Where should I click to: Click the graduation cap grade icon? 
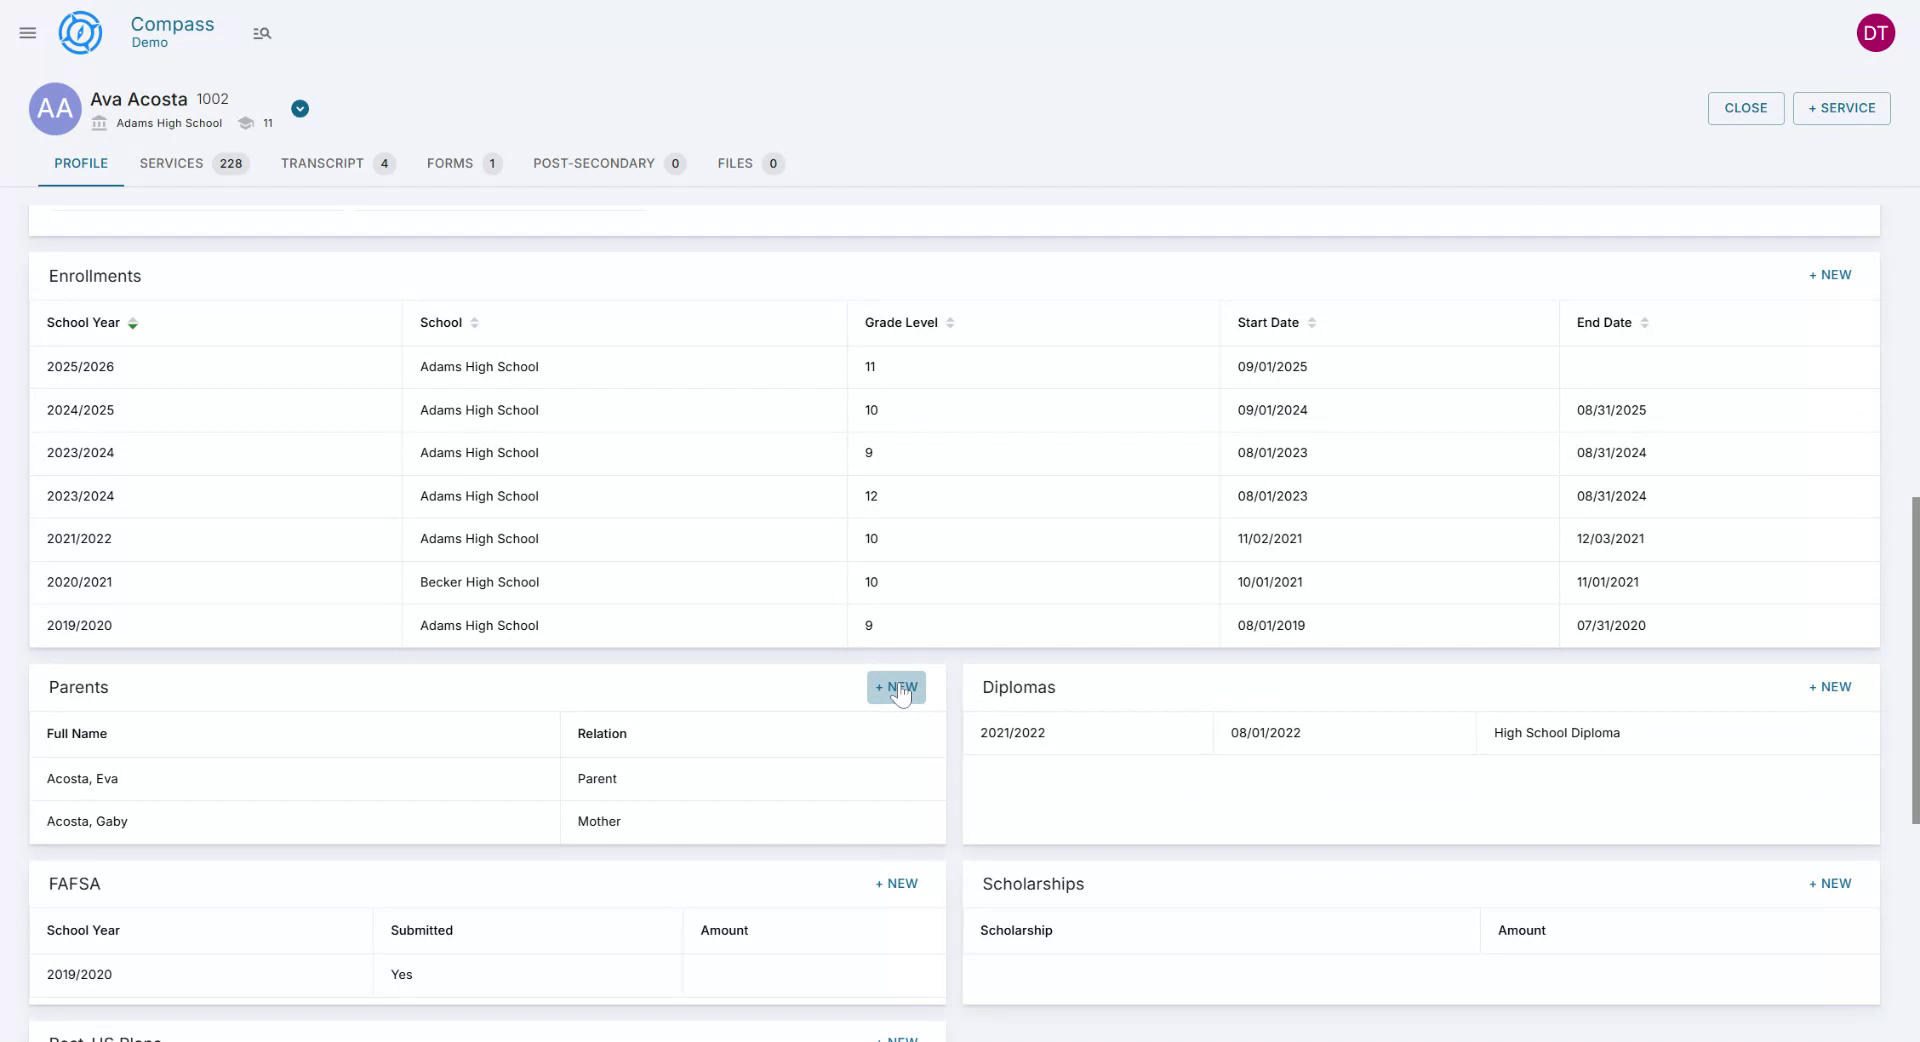(246, 123)
